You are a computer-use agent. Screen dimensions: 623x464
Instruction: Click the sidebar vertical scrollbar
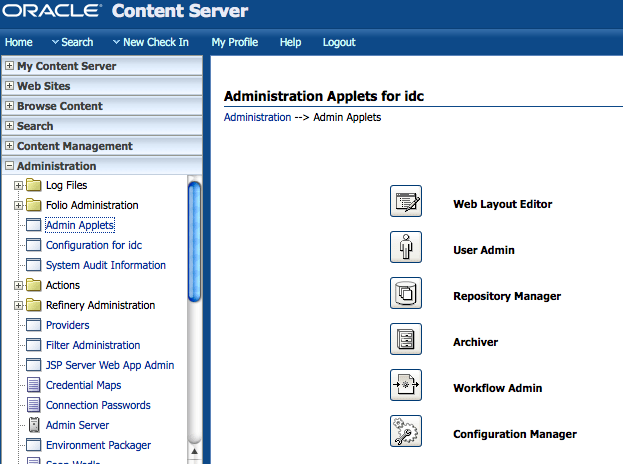click(194, 240)
